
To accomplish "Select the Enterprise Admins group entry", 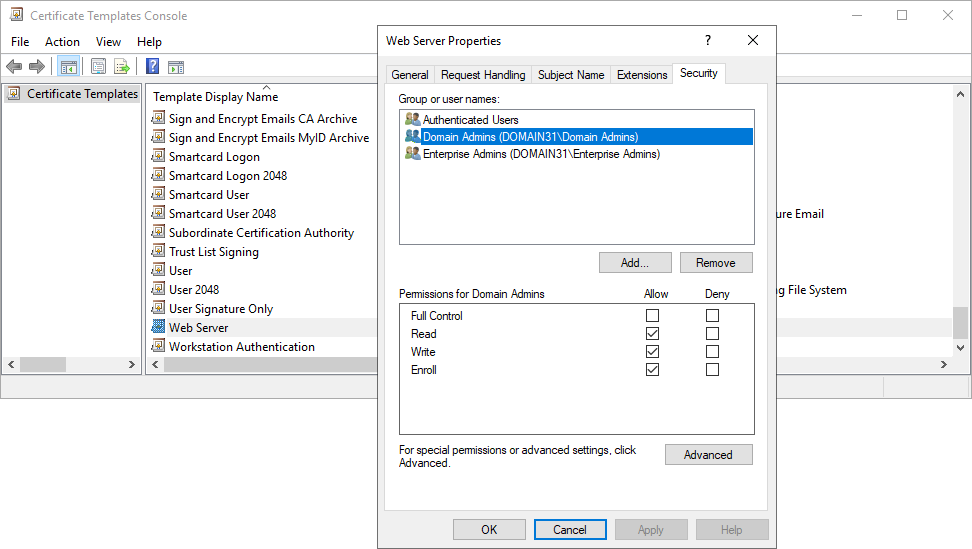I will [x=540, y=154].
